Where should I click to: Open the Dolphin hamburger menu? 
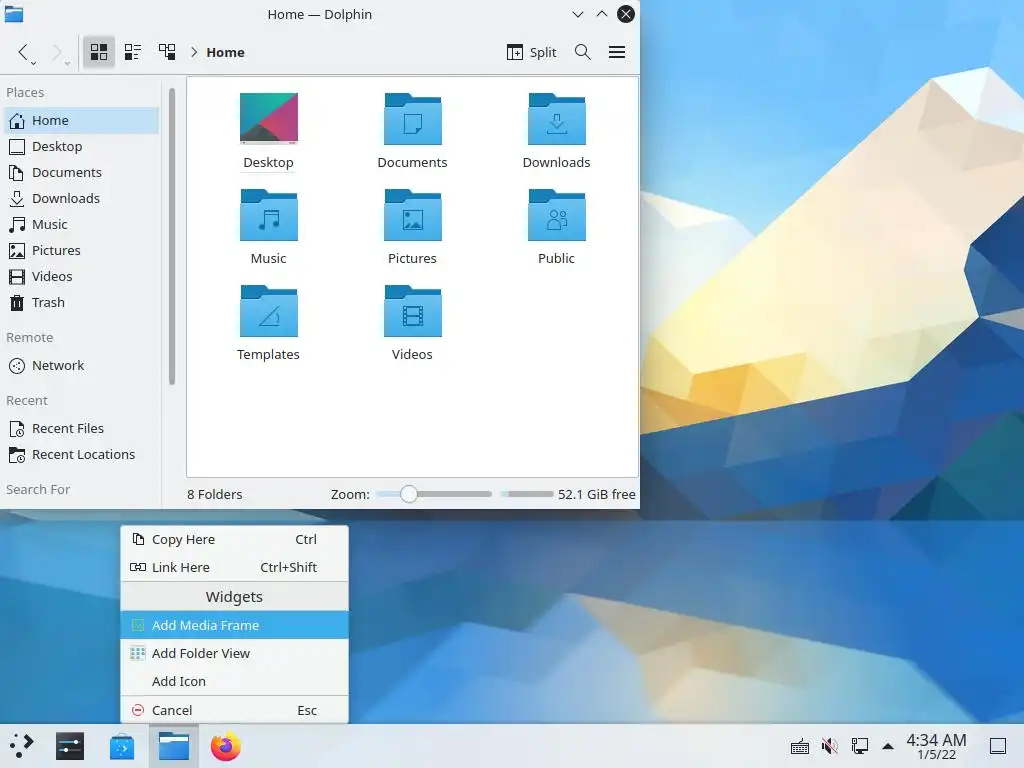click(617, 52)
